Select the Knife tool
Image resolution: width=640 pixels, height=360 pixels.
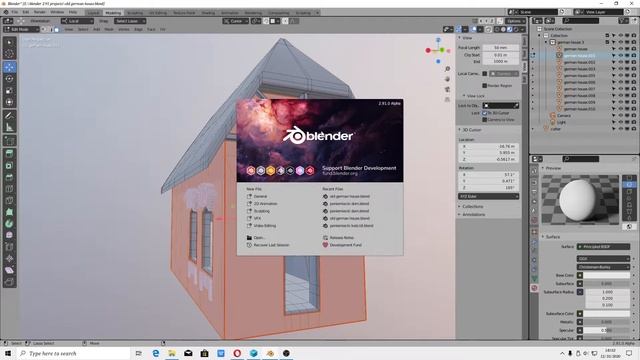click(9, 200)
